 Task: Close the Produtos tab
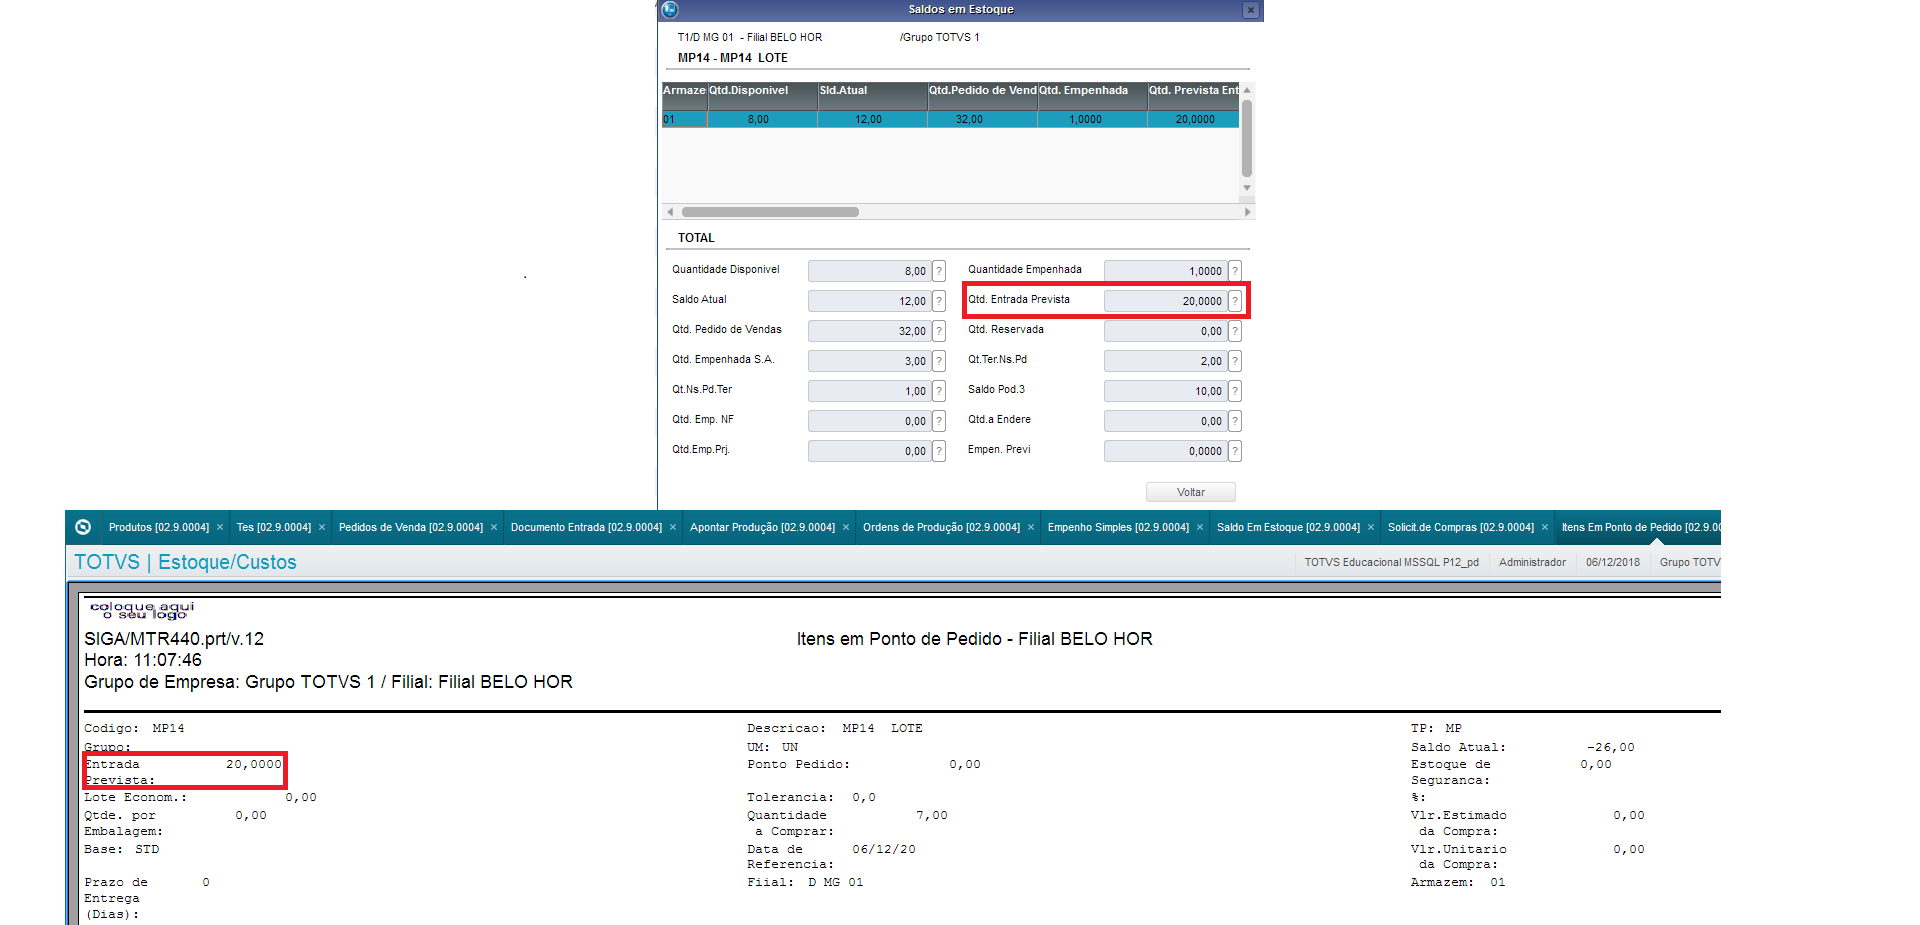[220, 527]
